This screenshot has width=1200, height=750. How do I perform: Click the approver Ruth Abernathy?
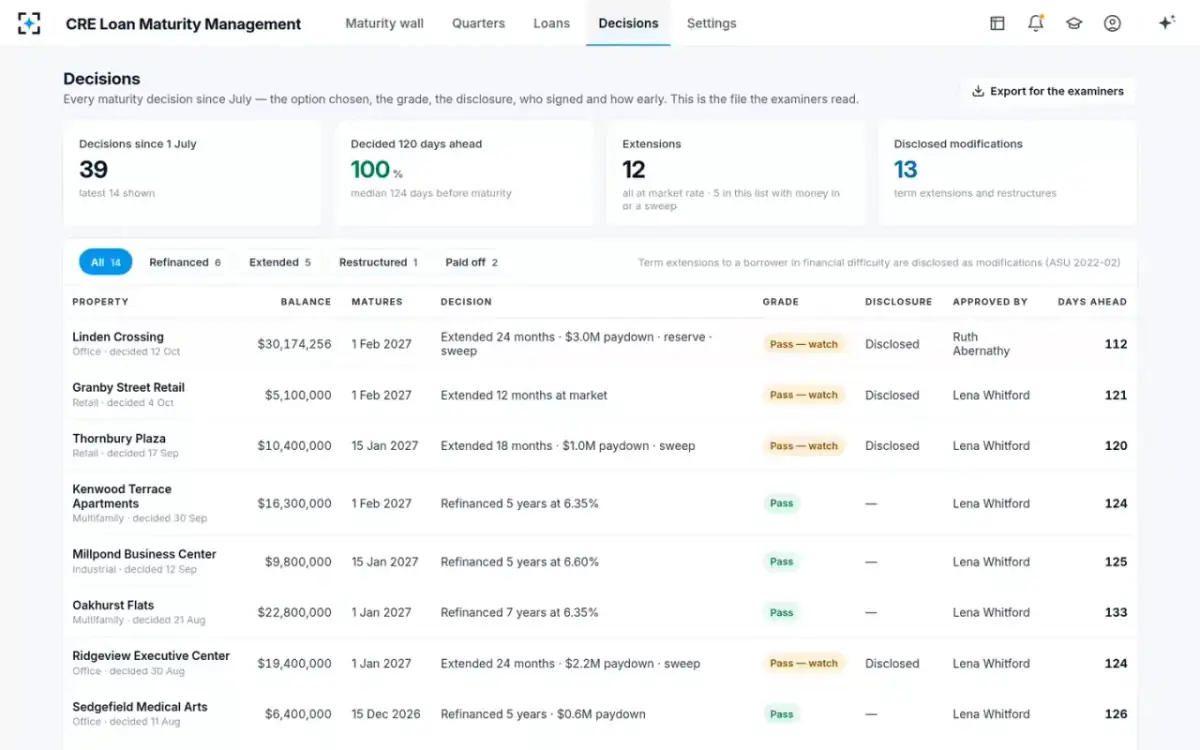981,344
